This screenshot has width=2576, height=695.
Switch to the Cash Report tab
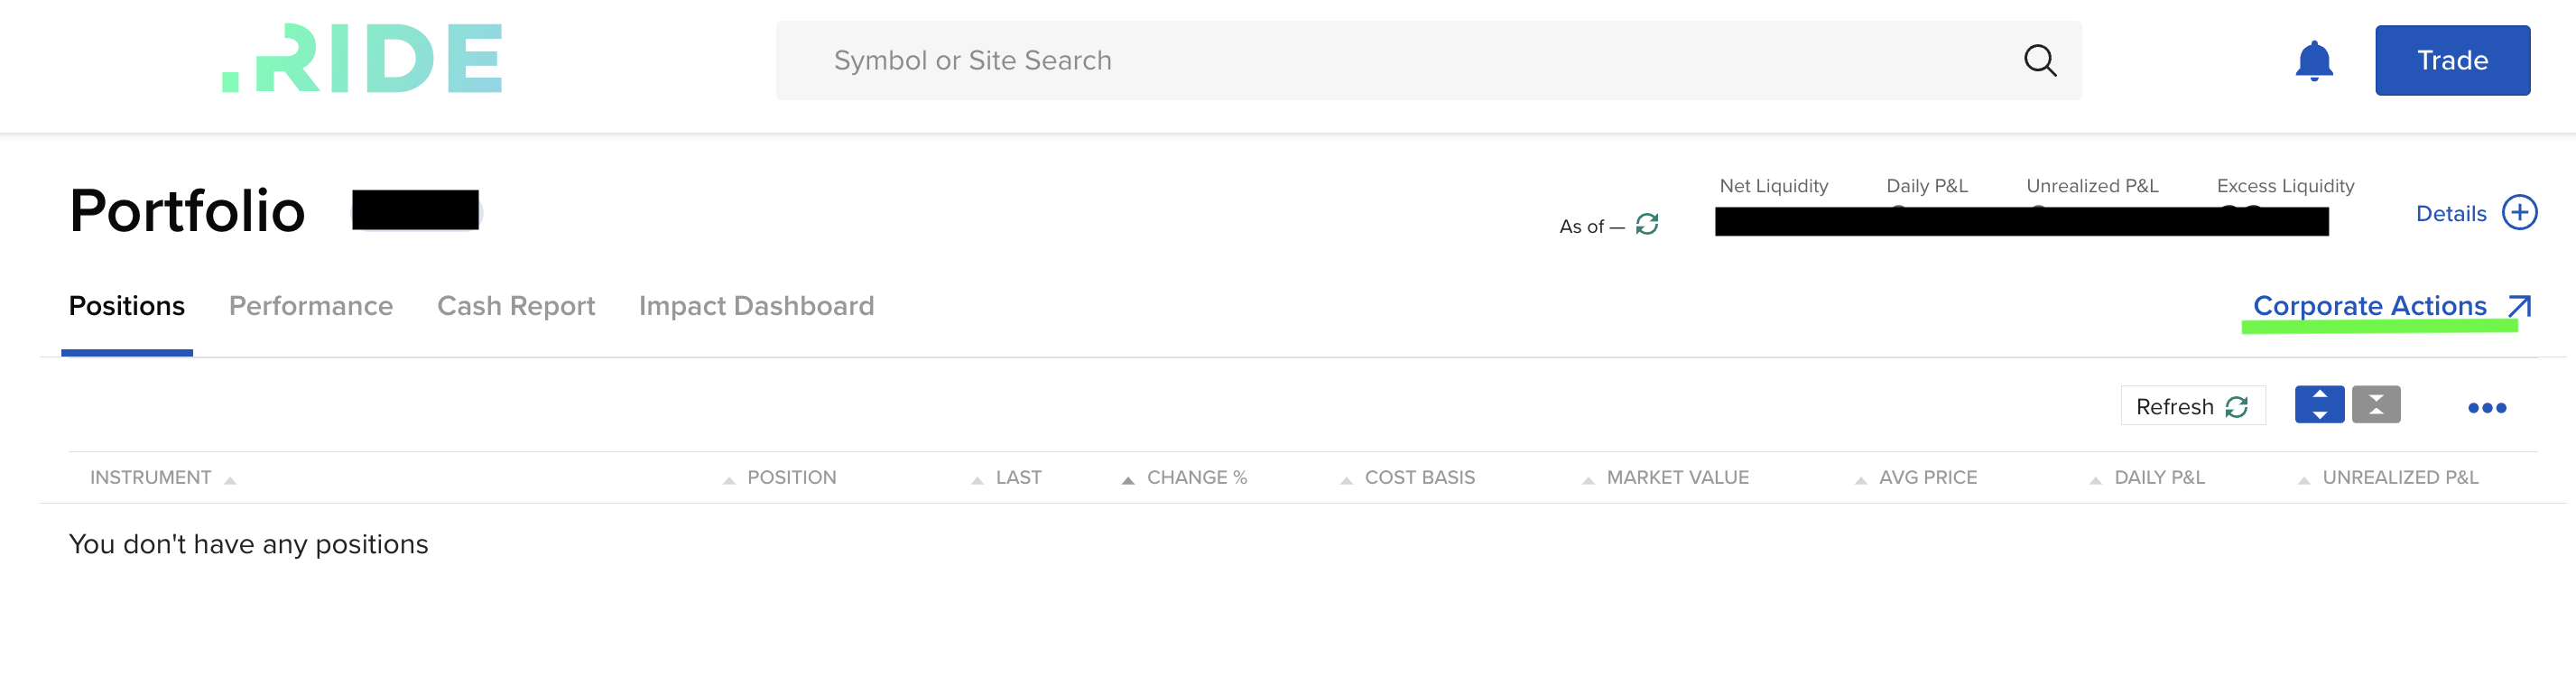tap(515, 306)
